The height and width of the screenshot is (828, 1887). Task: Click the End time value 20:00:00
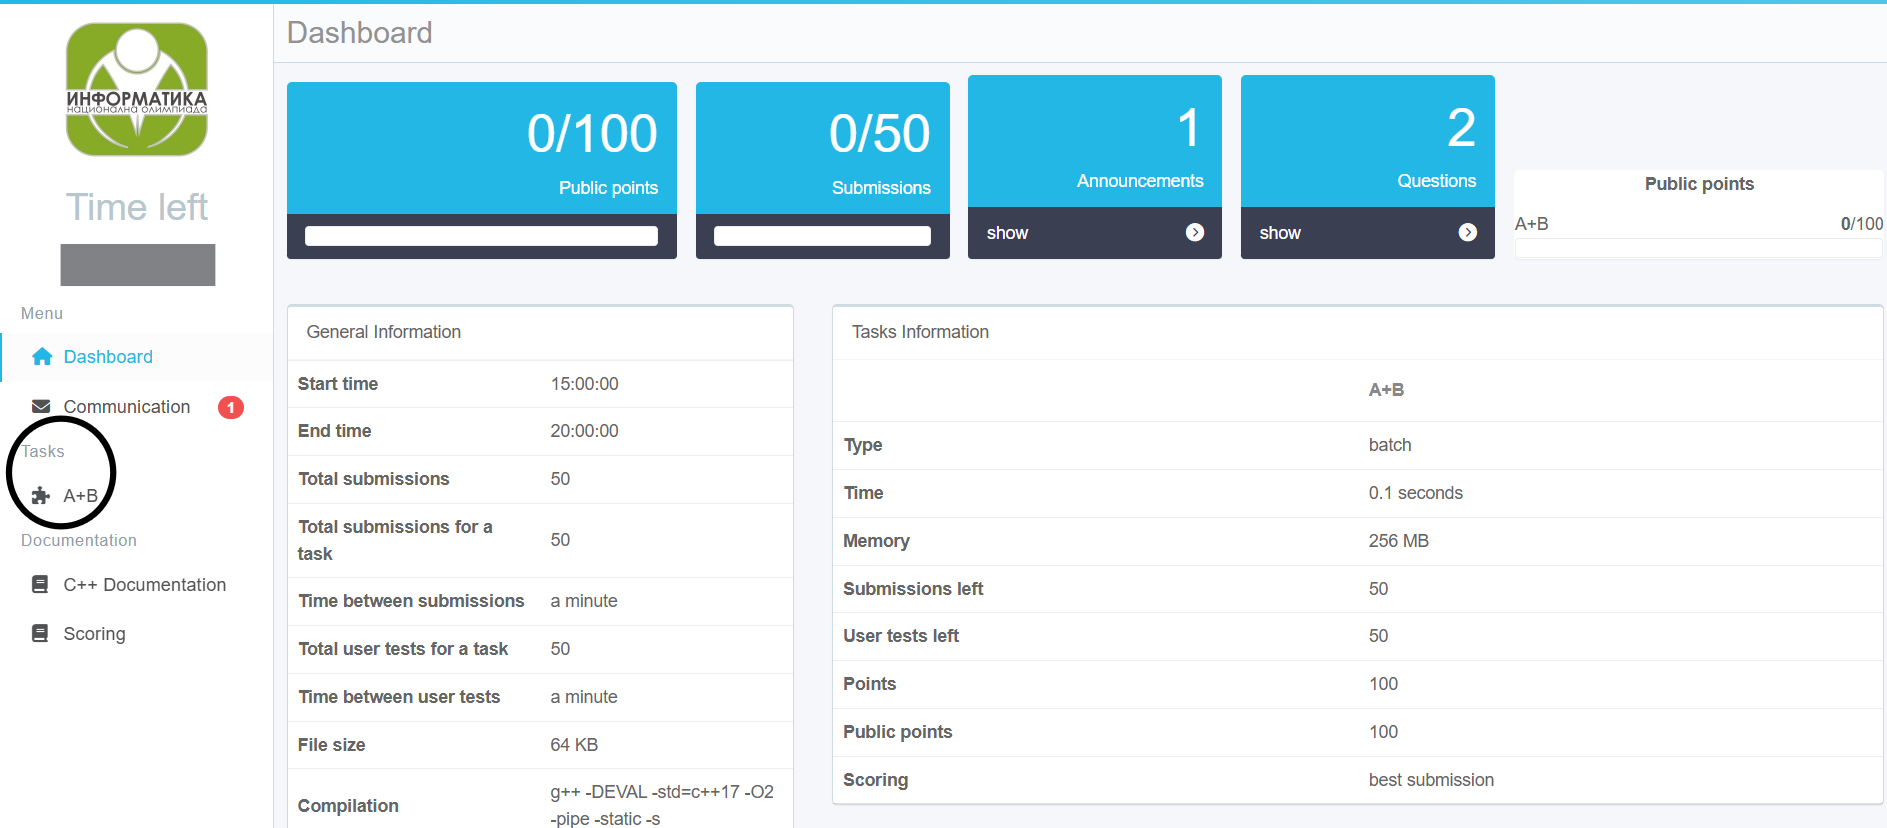(x=585, y=431)
